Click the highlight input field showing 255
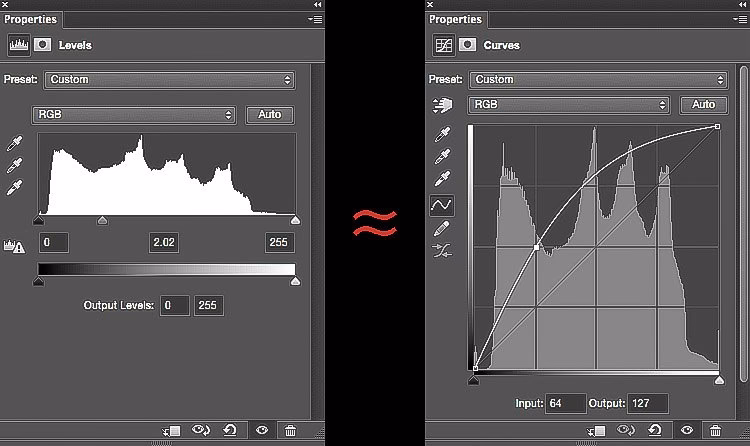 click(x=279, y=243)
